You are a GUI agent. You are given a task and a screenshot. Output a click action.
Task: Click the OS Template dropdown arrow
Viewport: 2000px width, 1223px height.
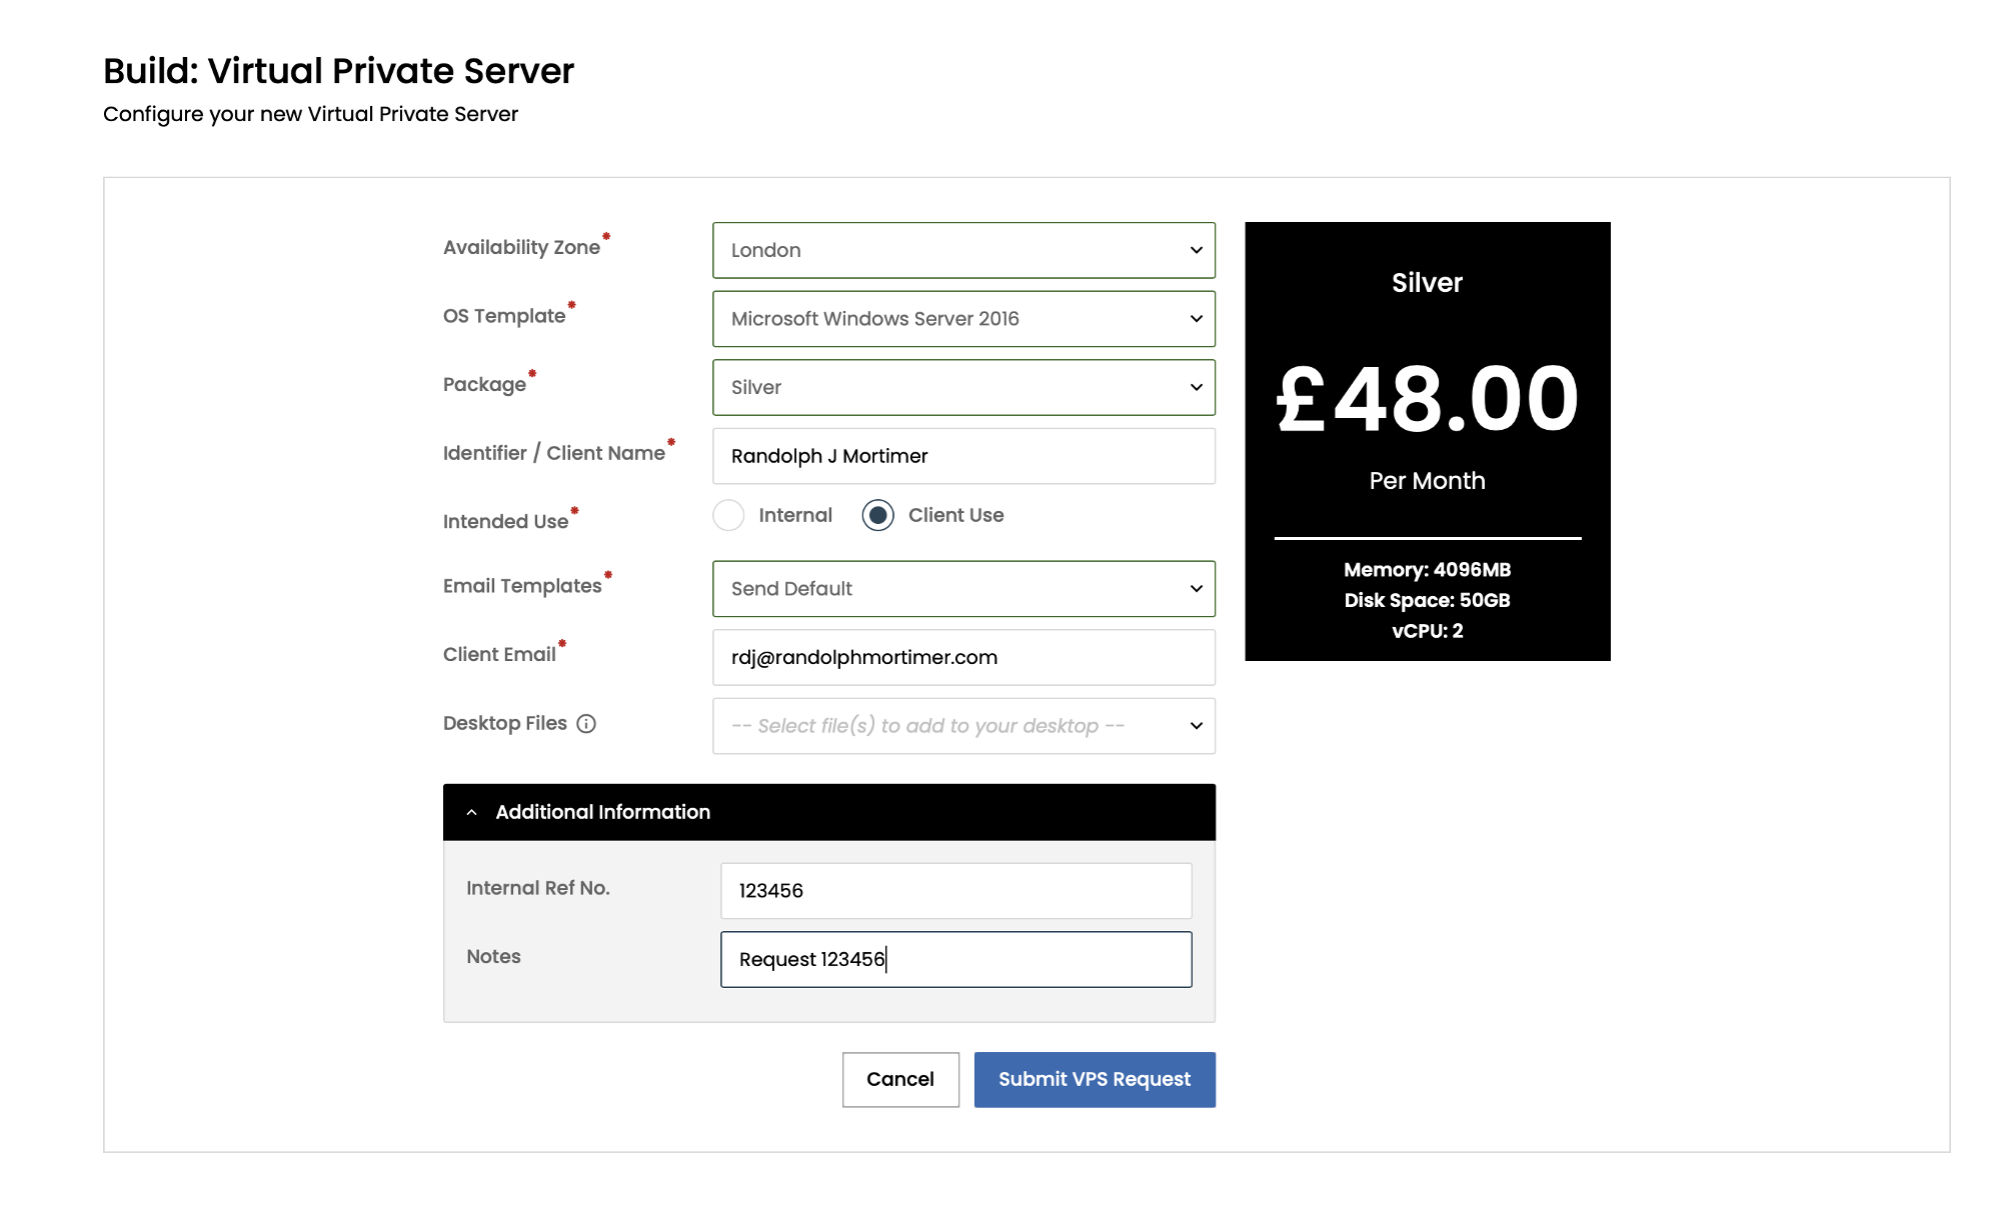[x=1196, y=319]
